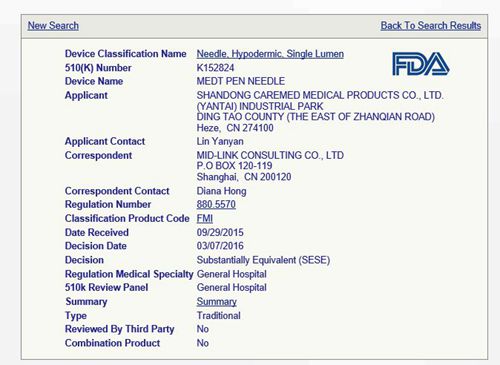Click the date received 09/29/2015

220,232
